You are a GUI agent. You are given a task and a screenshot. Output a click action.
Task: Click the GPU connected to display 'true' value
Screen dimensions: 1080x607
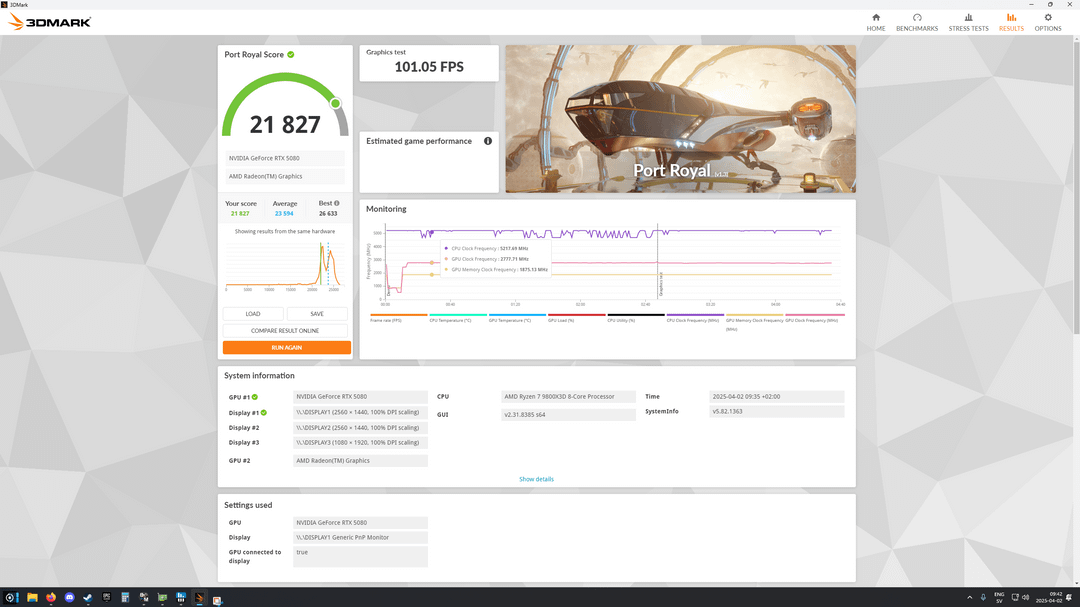360,556
